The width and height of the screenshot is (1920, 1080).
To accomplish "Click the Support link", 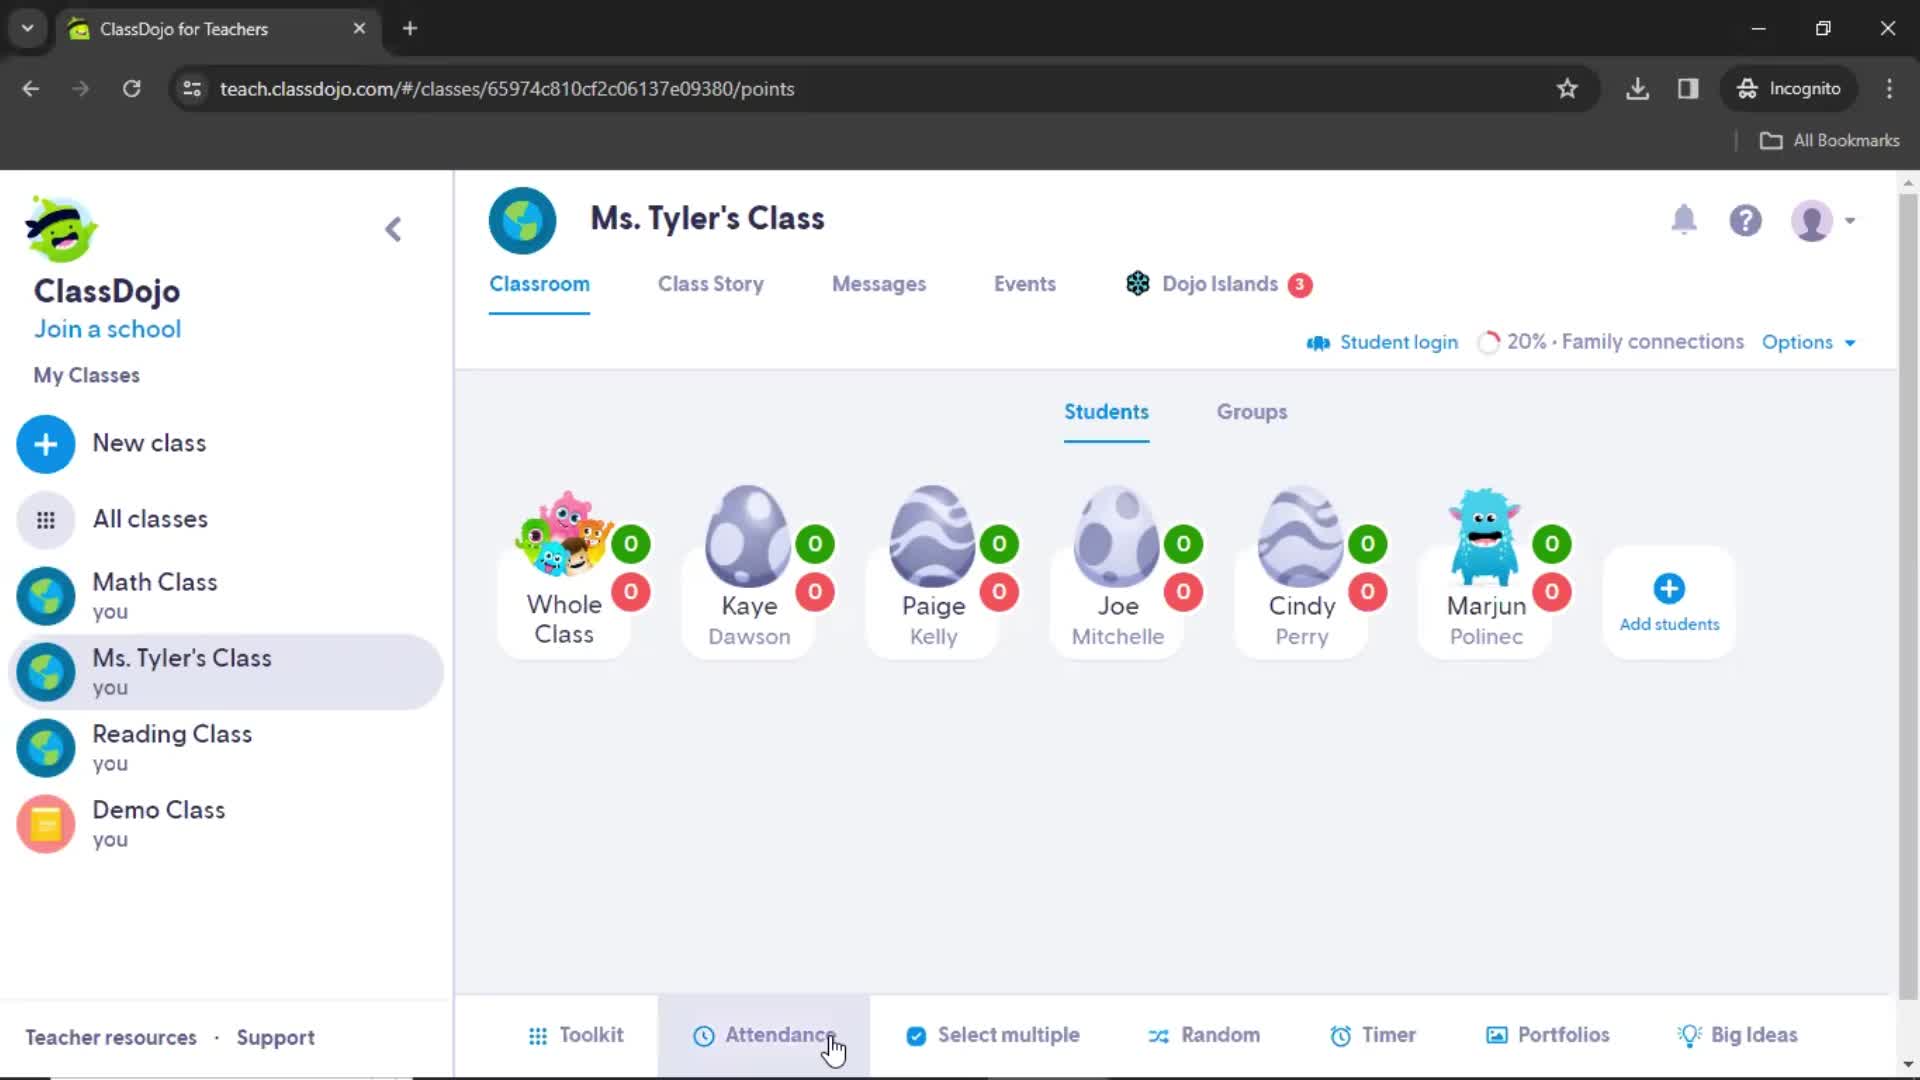I will click(x=275, y=1038).
